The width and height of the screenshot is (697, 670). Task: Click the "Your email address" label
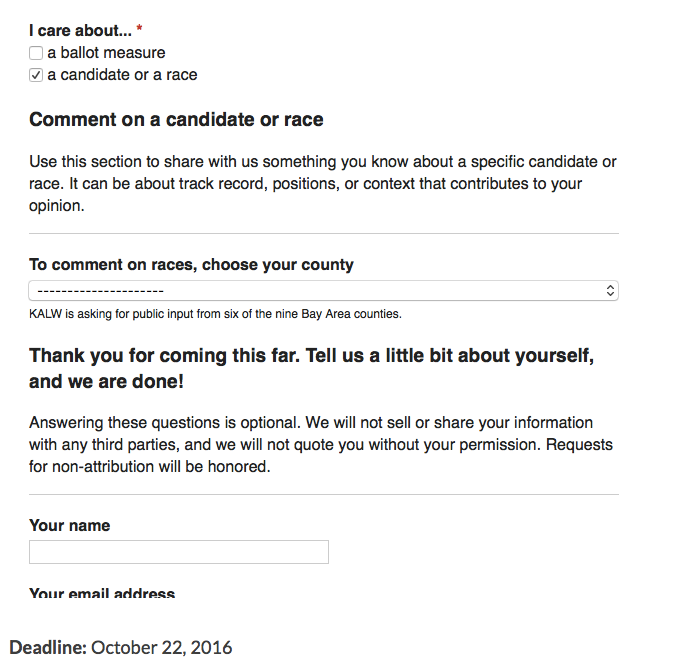[102, 594]
